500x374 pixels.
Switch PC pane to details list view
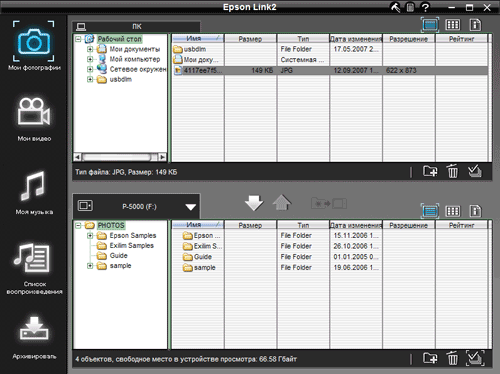click(430, 25)
